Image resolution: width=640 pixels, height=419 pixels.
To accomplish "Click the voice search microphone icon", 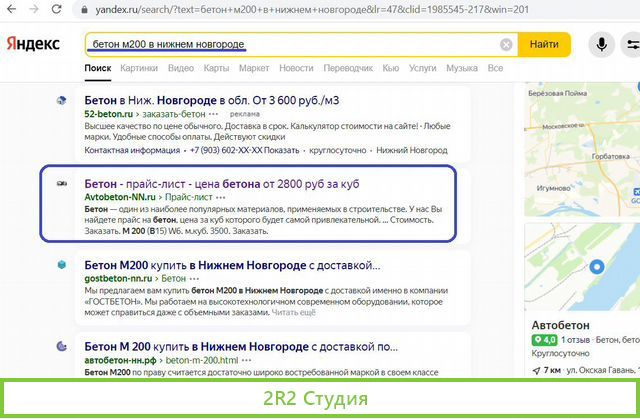I will 602,45.
